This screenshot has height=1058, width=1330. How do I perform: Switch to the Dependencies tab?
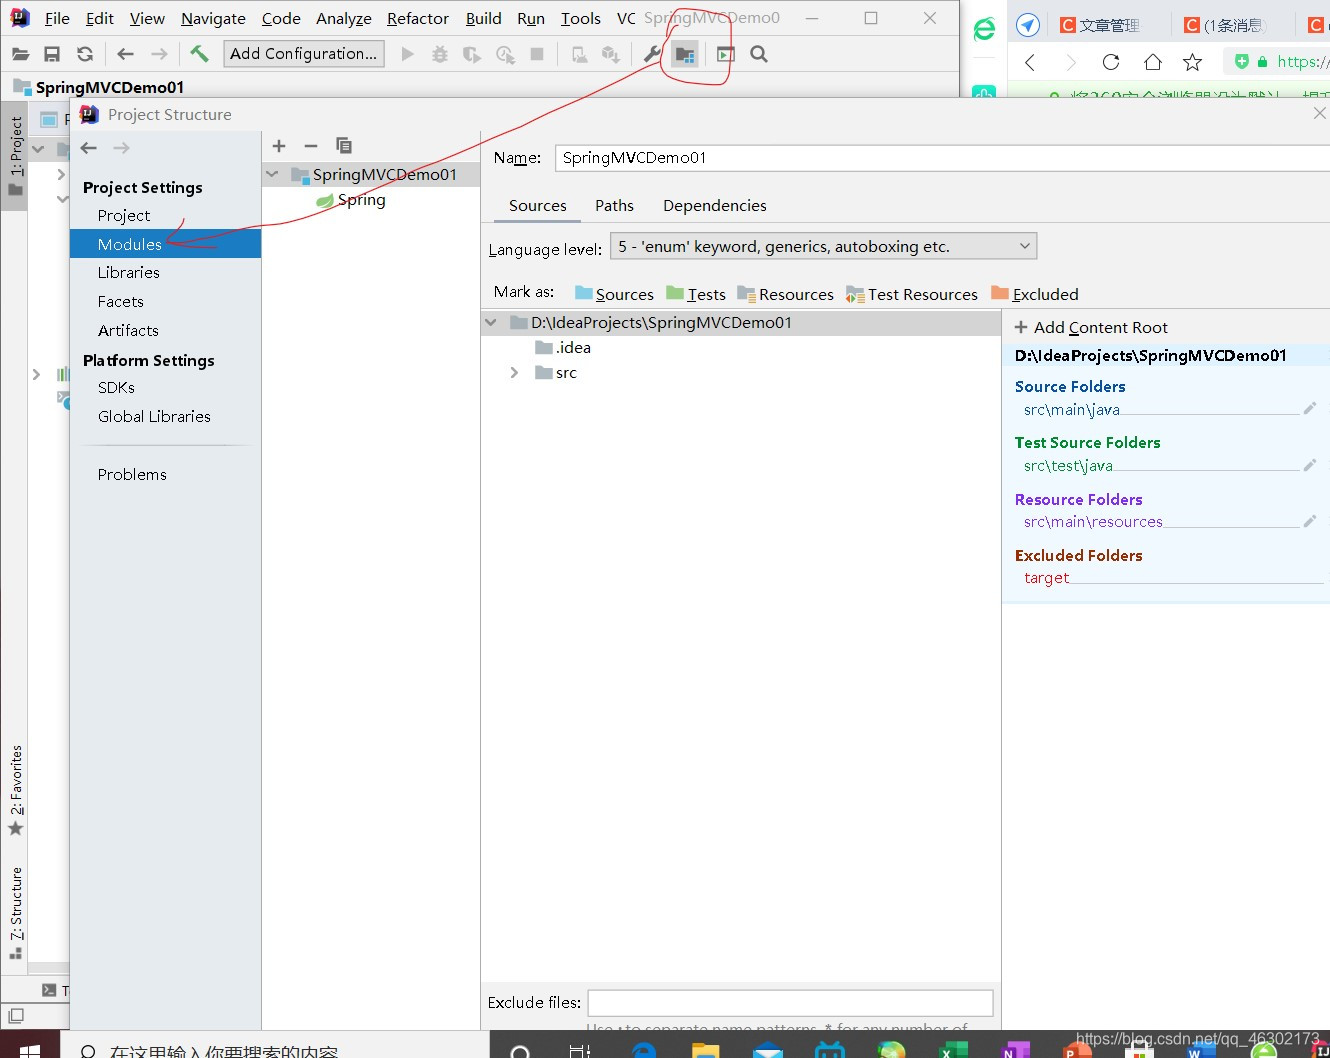click(x=714, y=205)
